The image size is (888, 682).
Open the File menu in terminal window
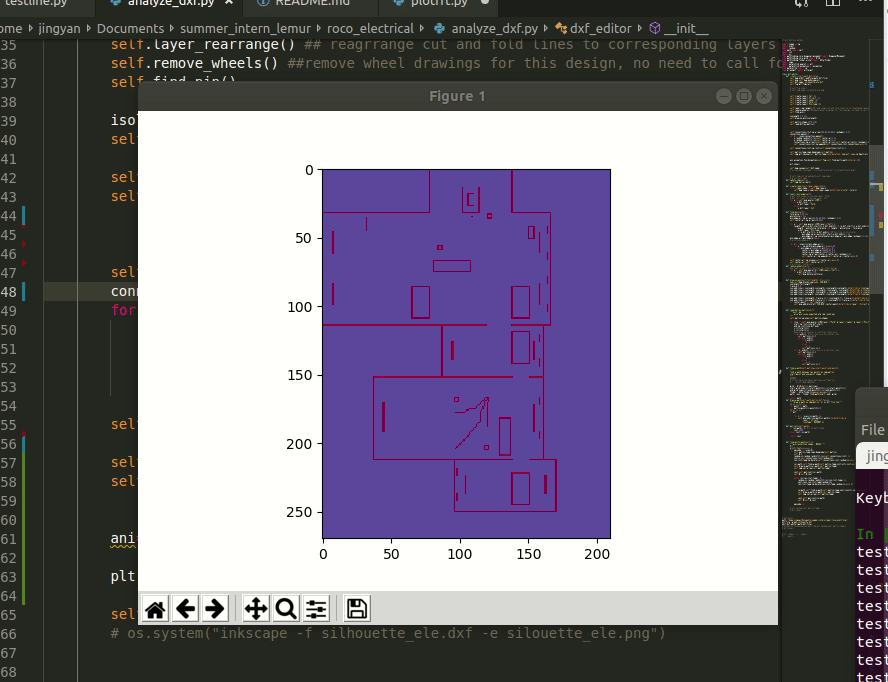pos(872,430)
